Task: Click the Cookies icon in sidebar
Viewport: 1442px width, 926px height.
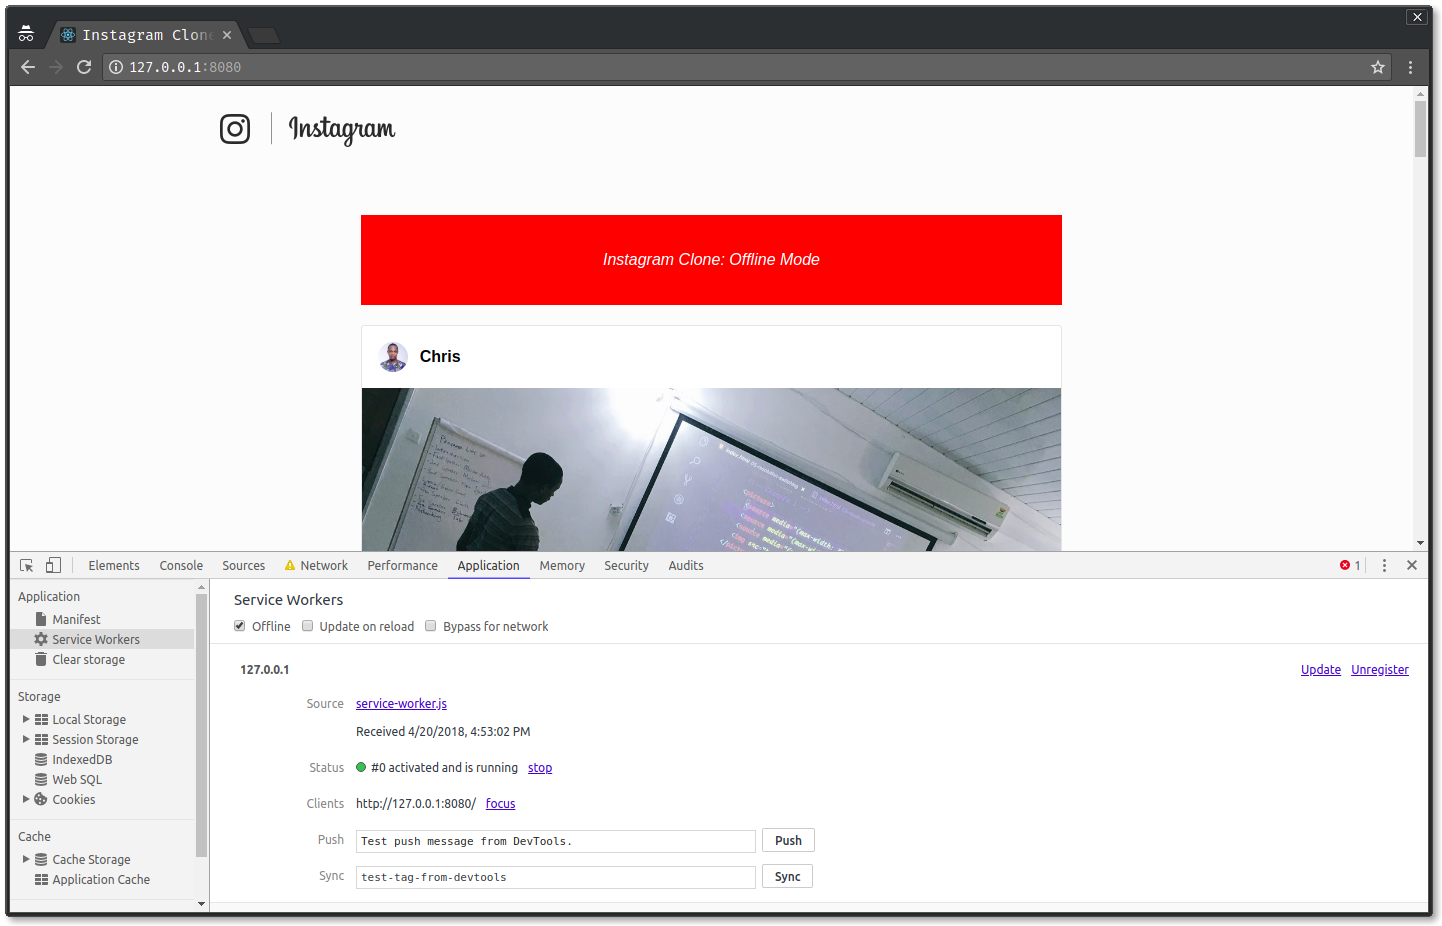Action: coord(41,799)
